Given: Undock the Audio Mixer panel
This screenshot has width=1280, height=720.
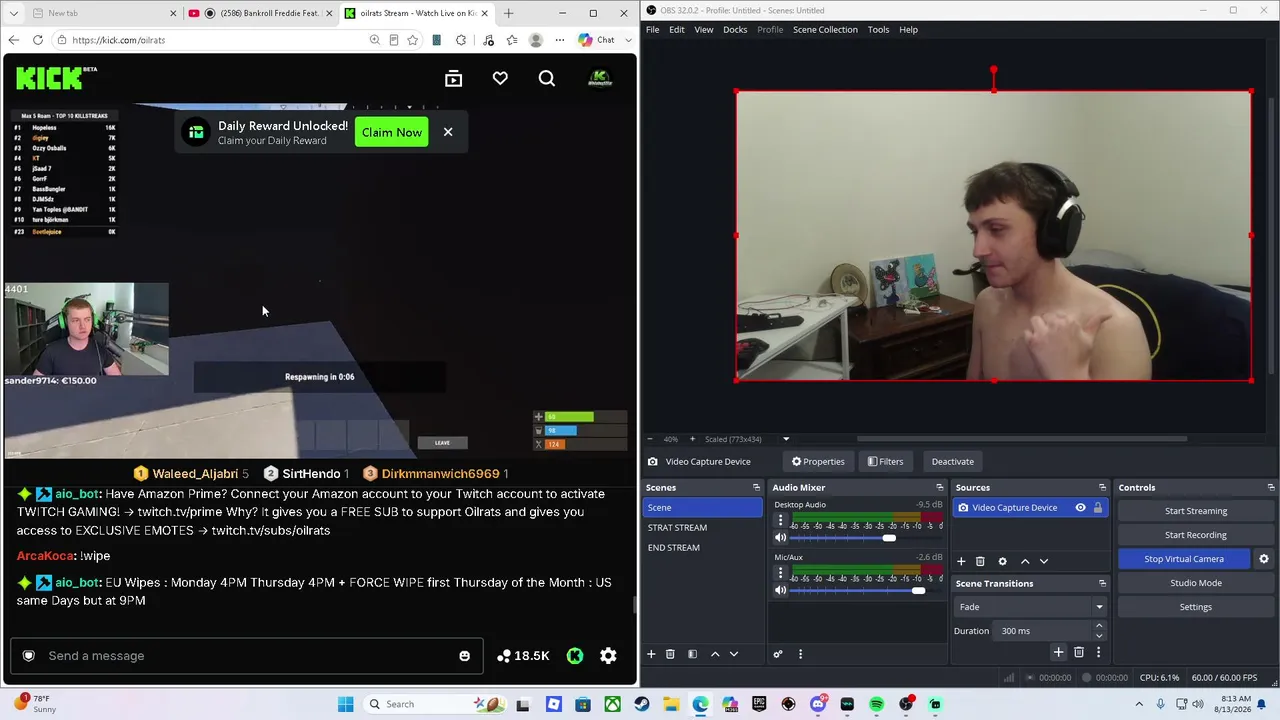Looking at the screenshot, I should click(x=939, y=488).
